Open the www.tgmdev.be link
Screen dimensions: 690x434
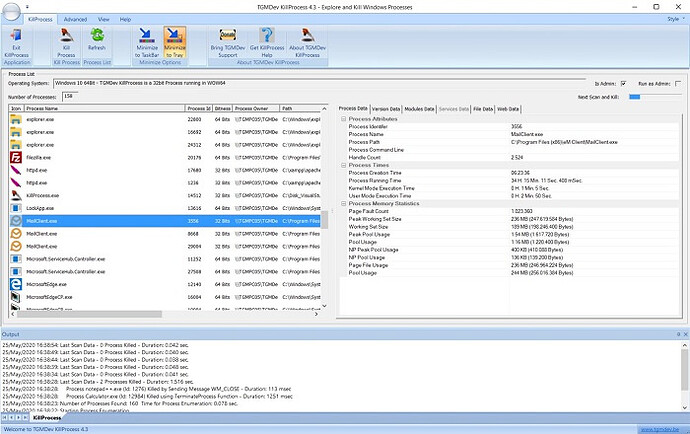tap(660, 429)
